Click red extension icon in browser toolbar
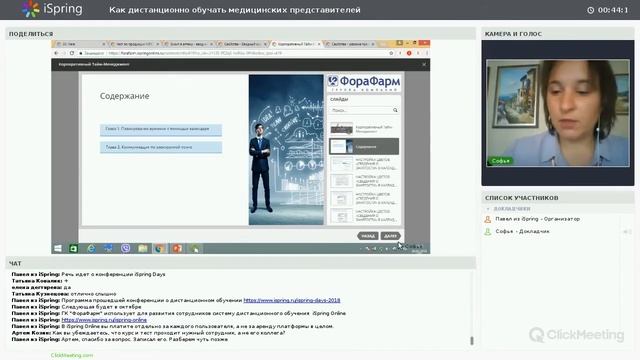The height and width of the screenshot is (360, 640). coord(409,53)
